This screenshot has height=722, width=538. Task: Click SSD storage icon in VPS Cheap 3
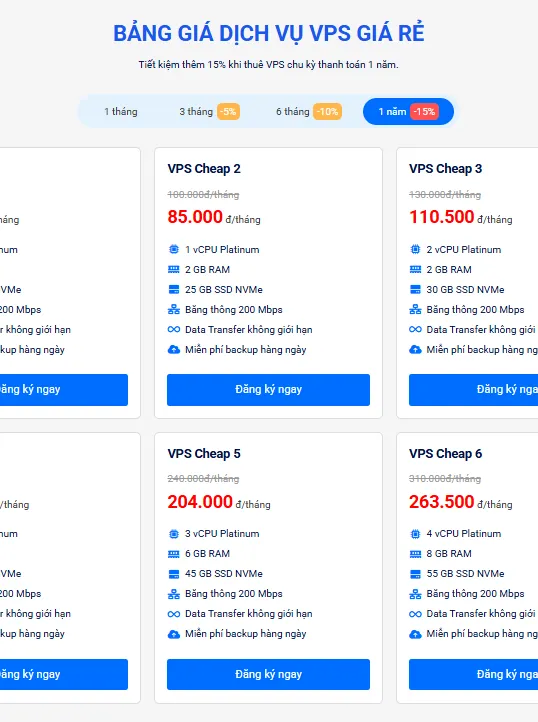click(415, 290)
